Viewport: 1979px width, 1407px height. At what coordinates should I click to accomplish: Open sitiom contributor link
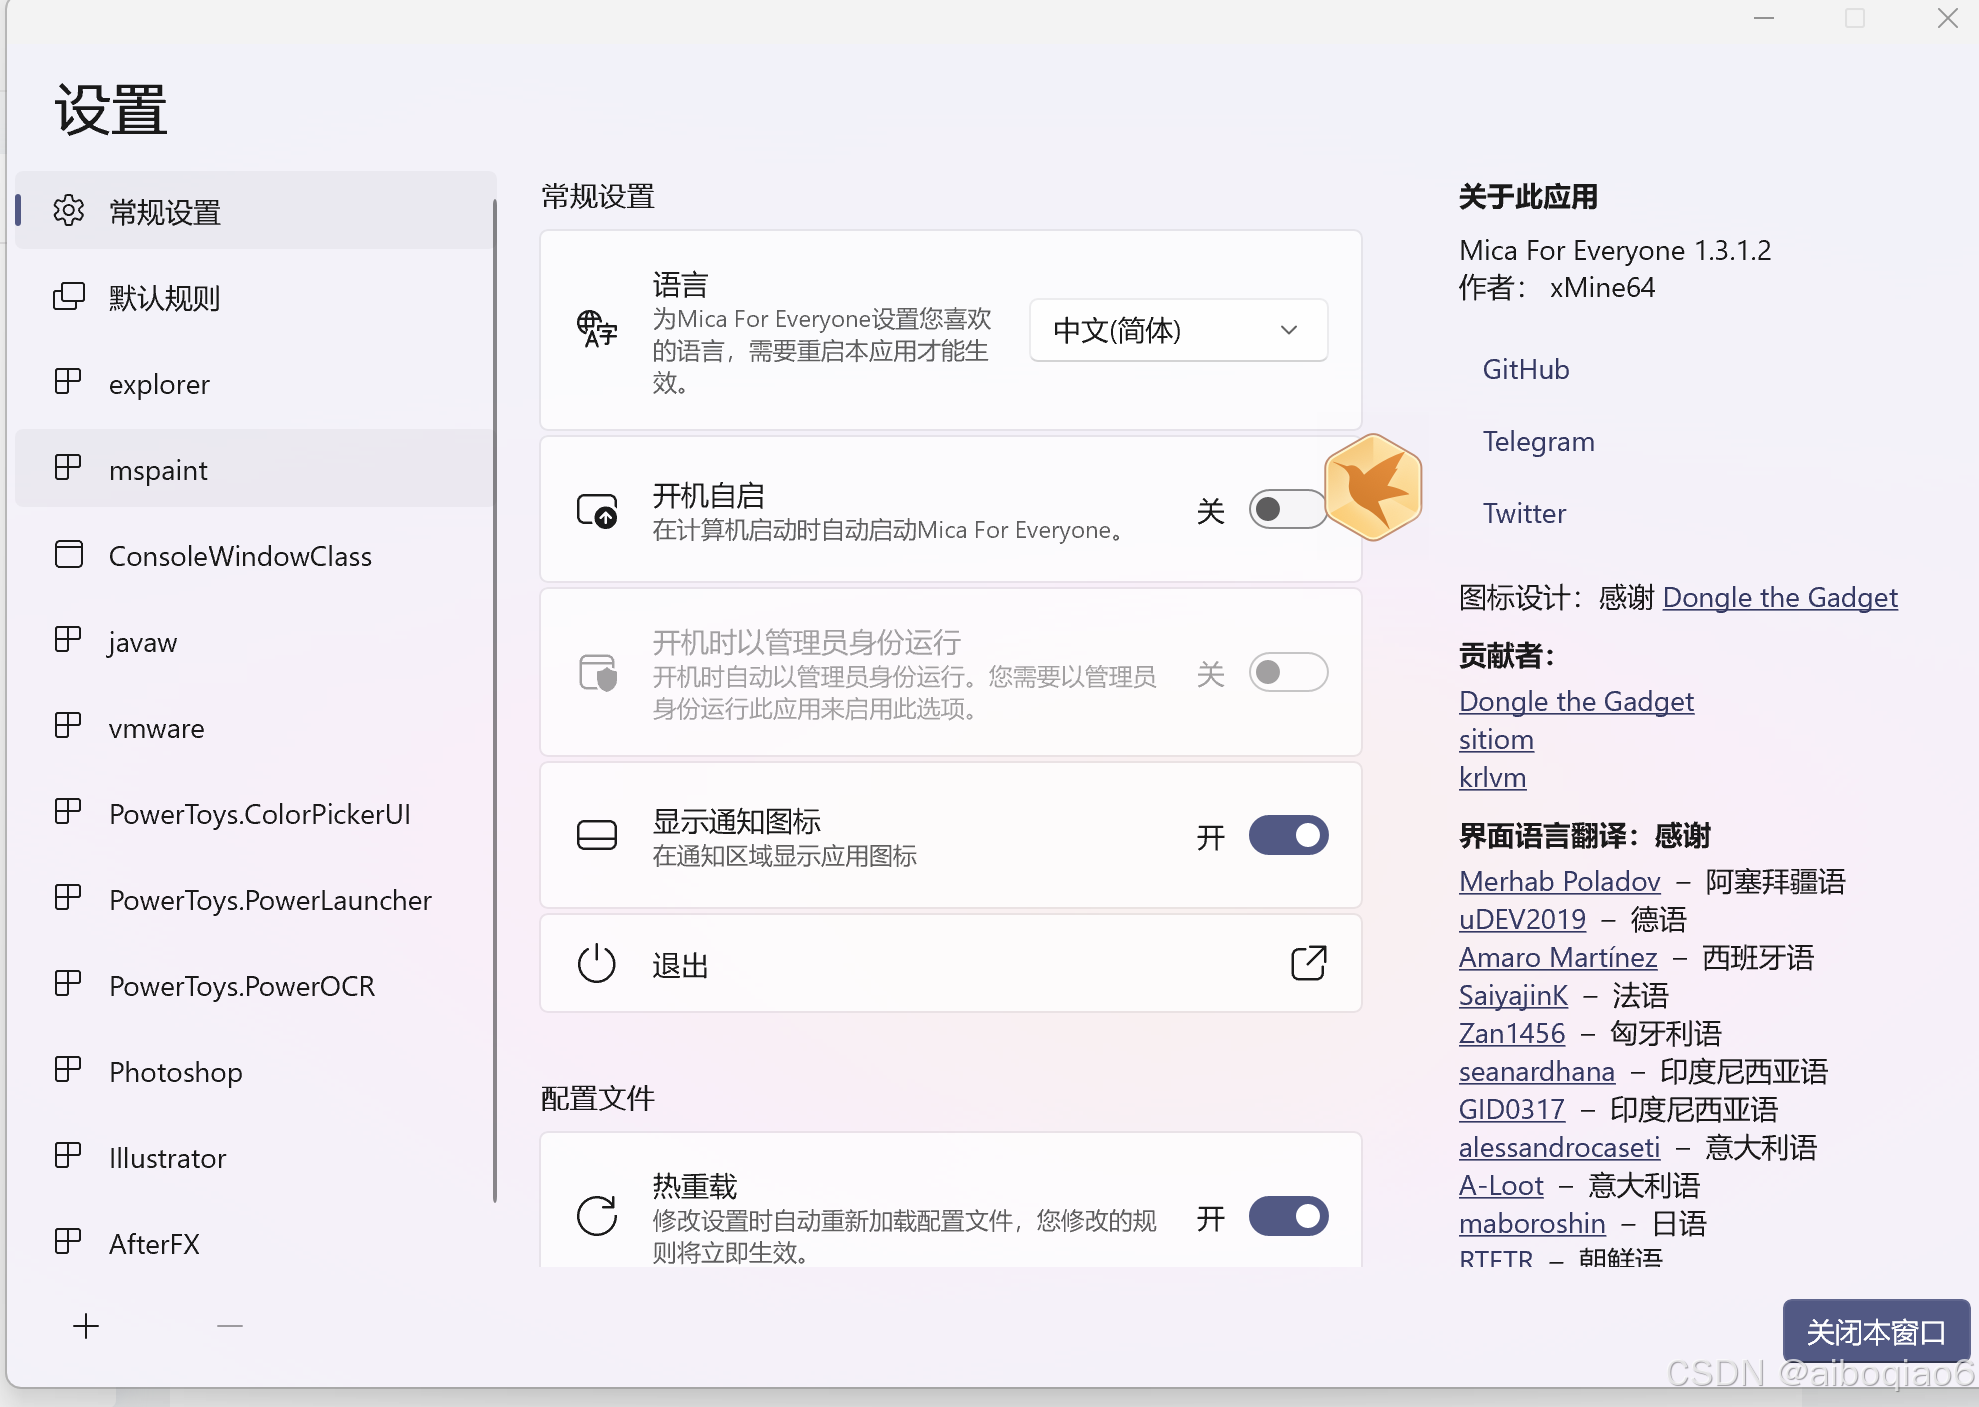tap(1496, 739)
